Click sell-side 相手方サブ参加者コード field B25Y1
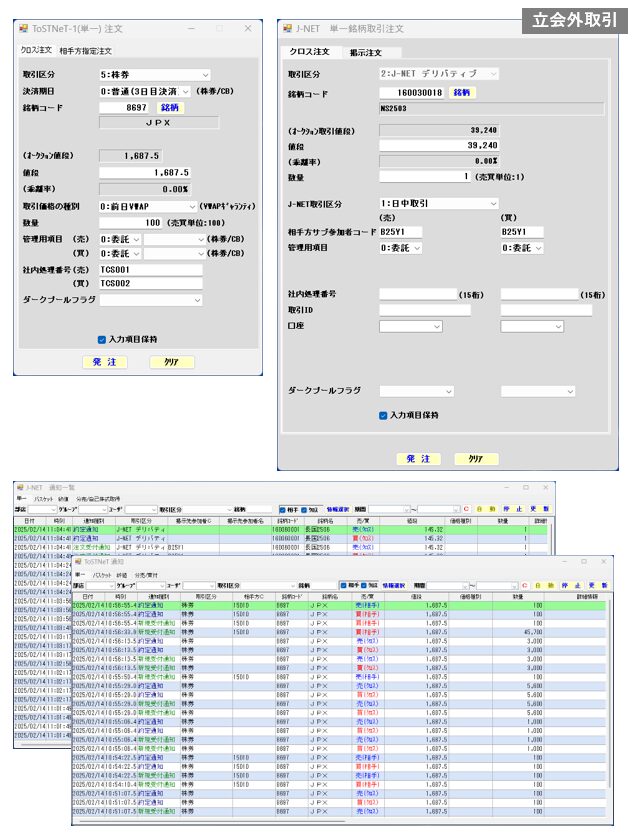The height and width of the screenshot is (833, 639). click(401, 232)
